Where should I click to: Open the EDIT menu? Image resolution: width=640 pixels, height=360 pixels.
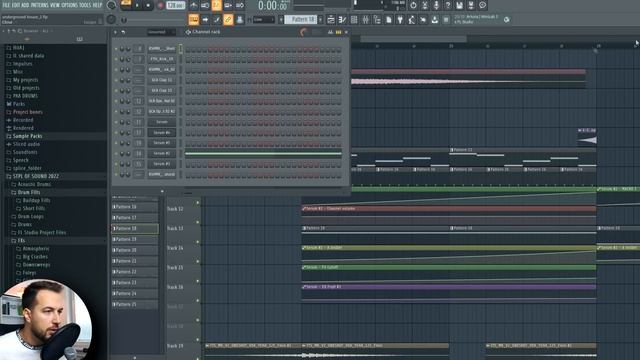pyautogui.click(x=16, y=5)
